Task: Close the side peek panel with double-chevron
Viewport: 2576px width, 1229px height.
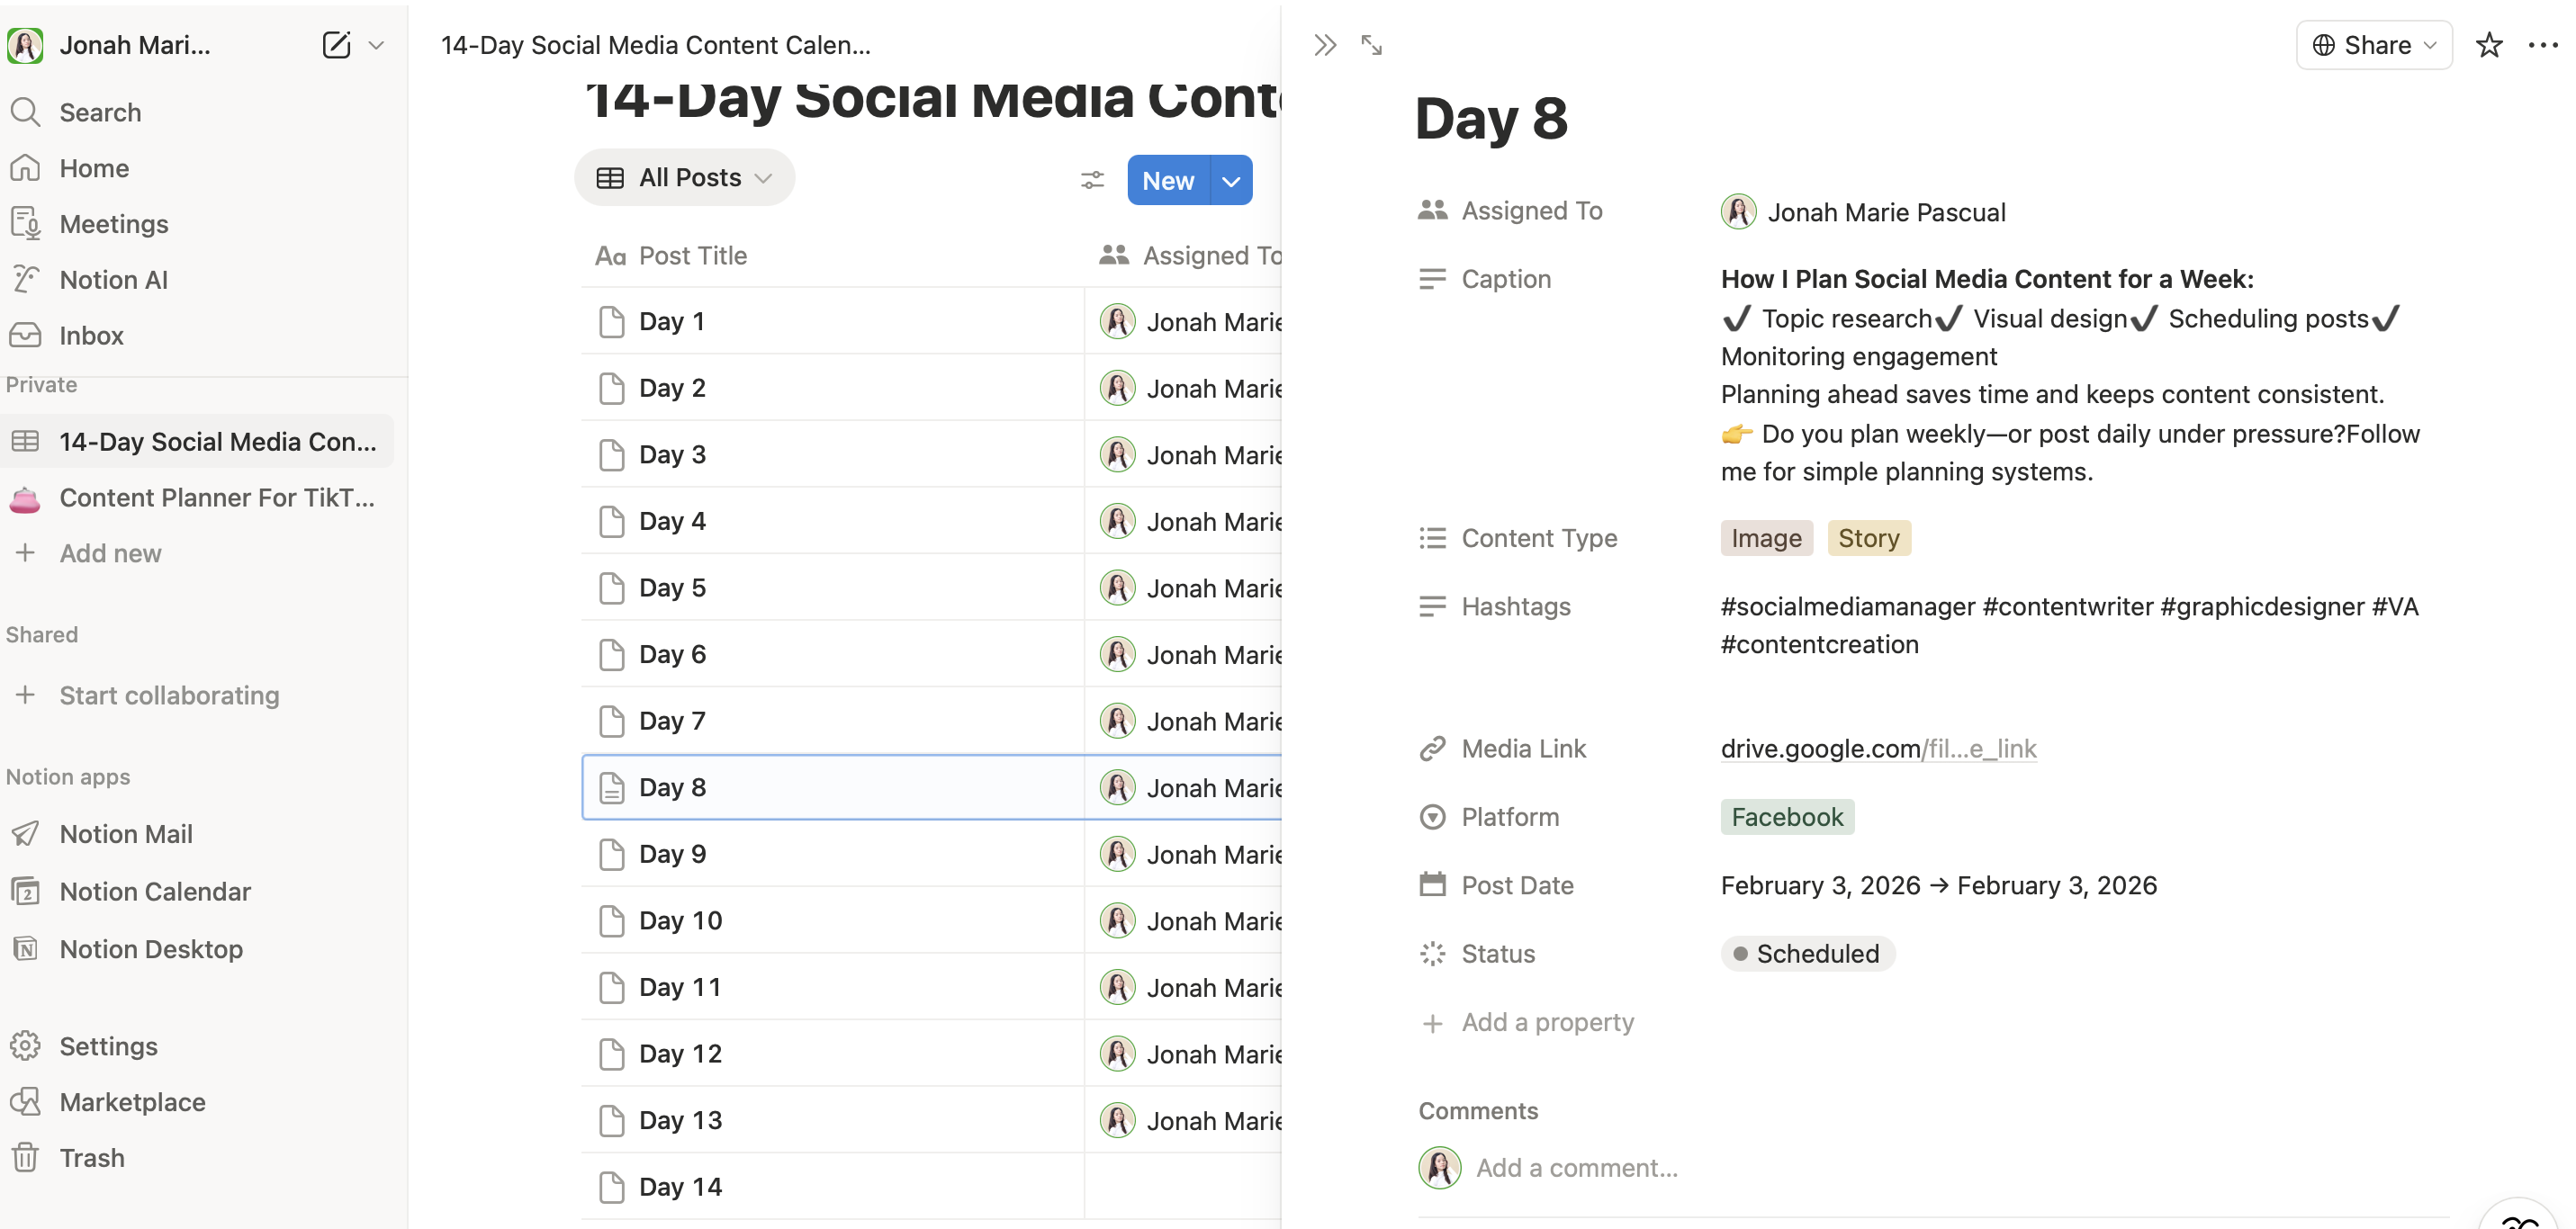Action: 1325,45
